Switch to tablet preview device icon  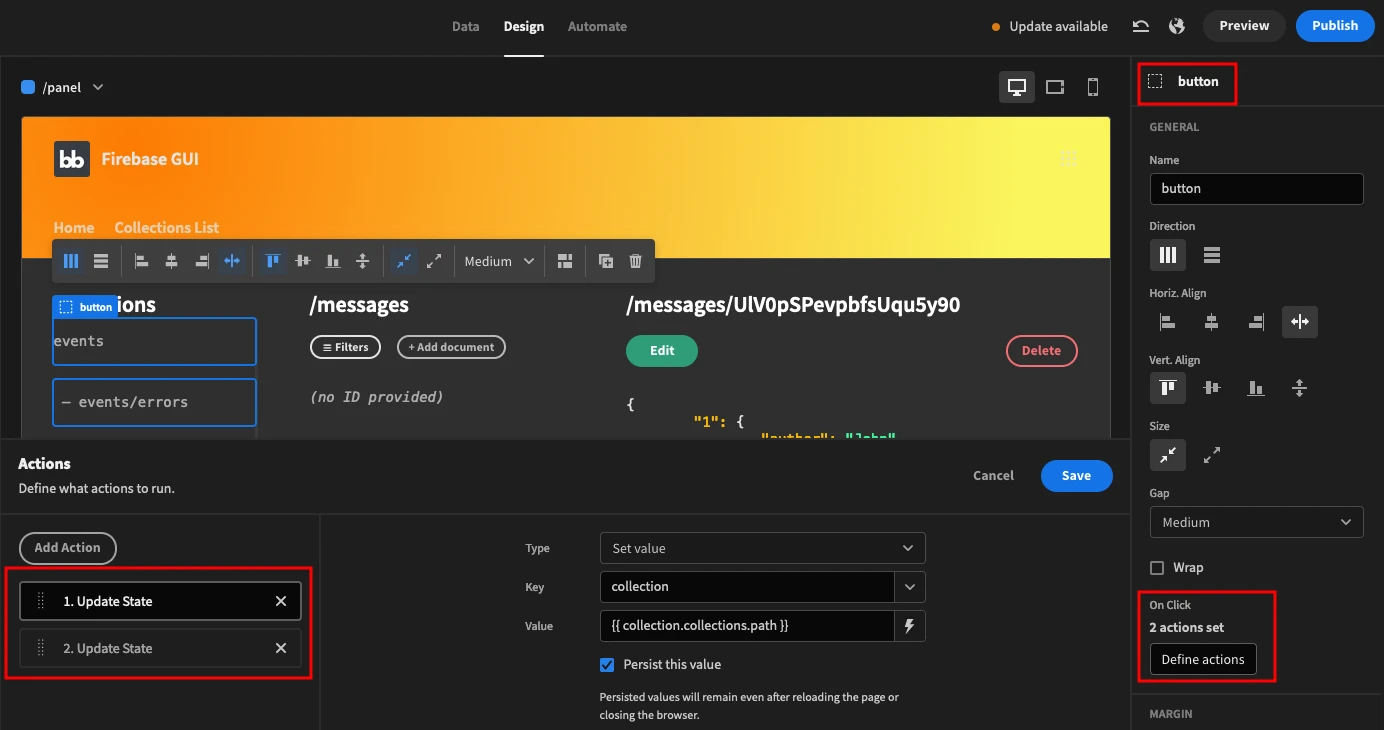pyautogui.click(x=1055, y=87)
